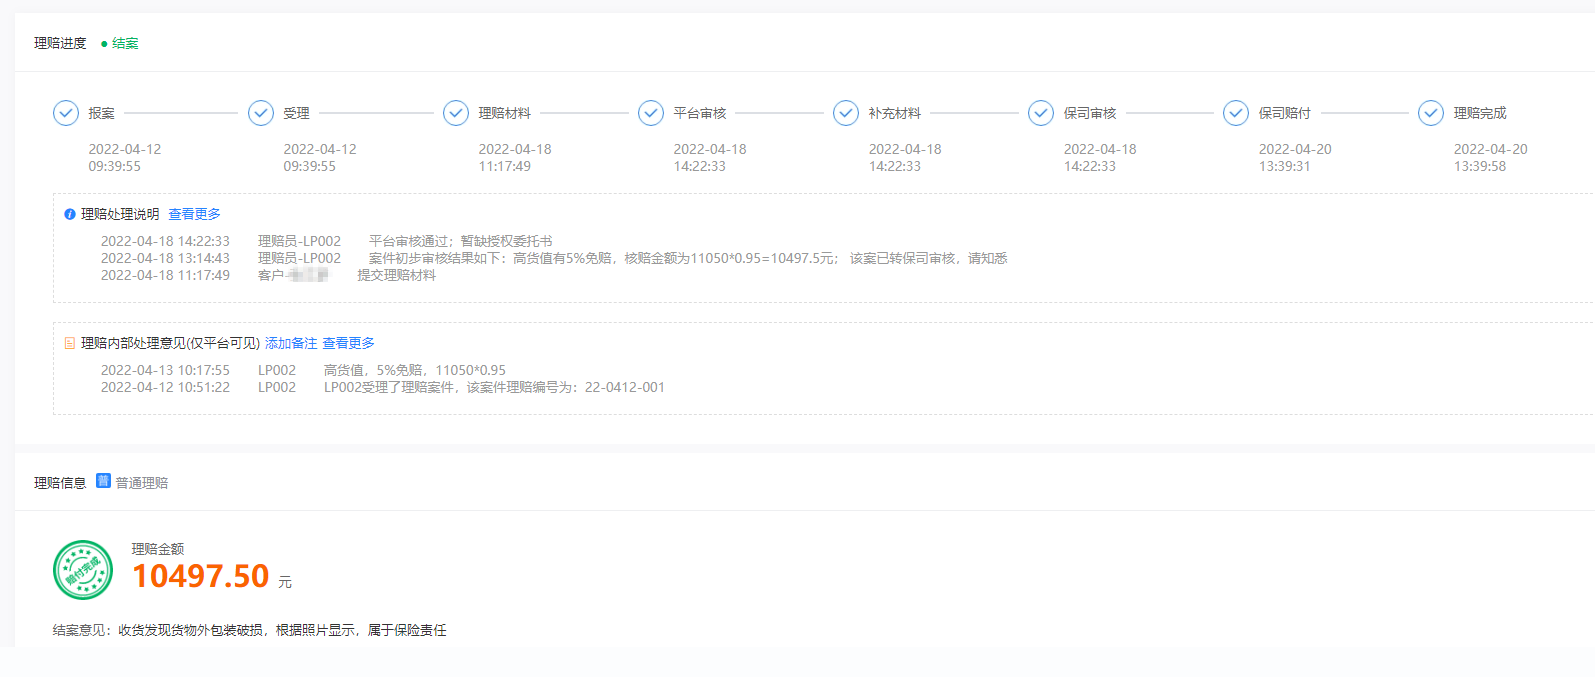Click the 理赔材料 step checkmark icon
Screen dimensions: 1595x677
coord(456,113)
